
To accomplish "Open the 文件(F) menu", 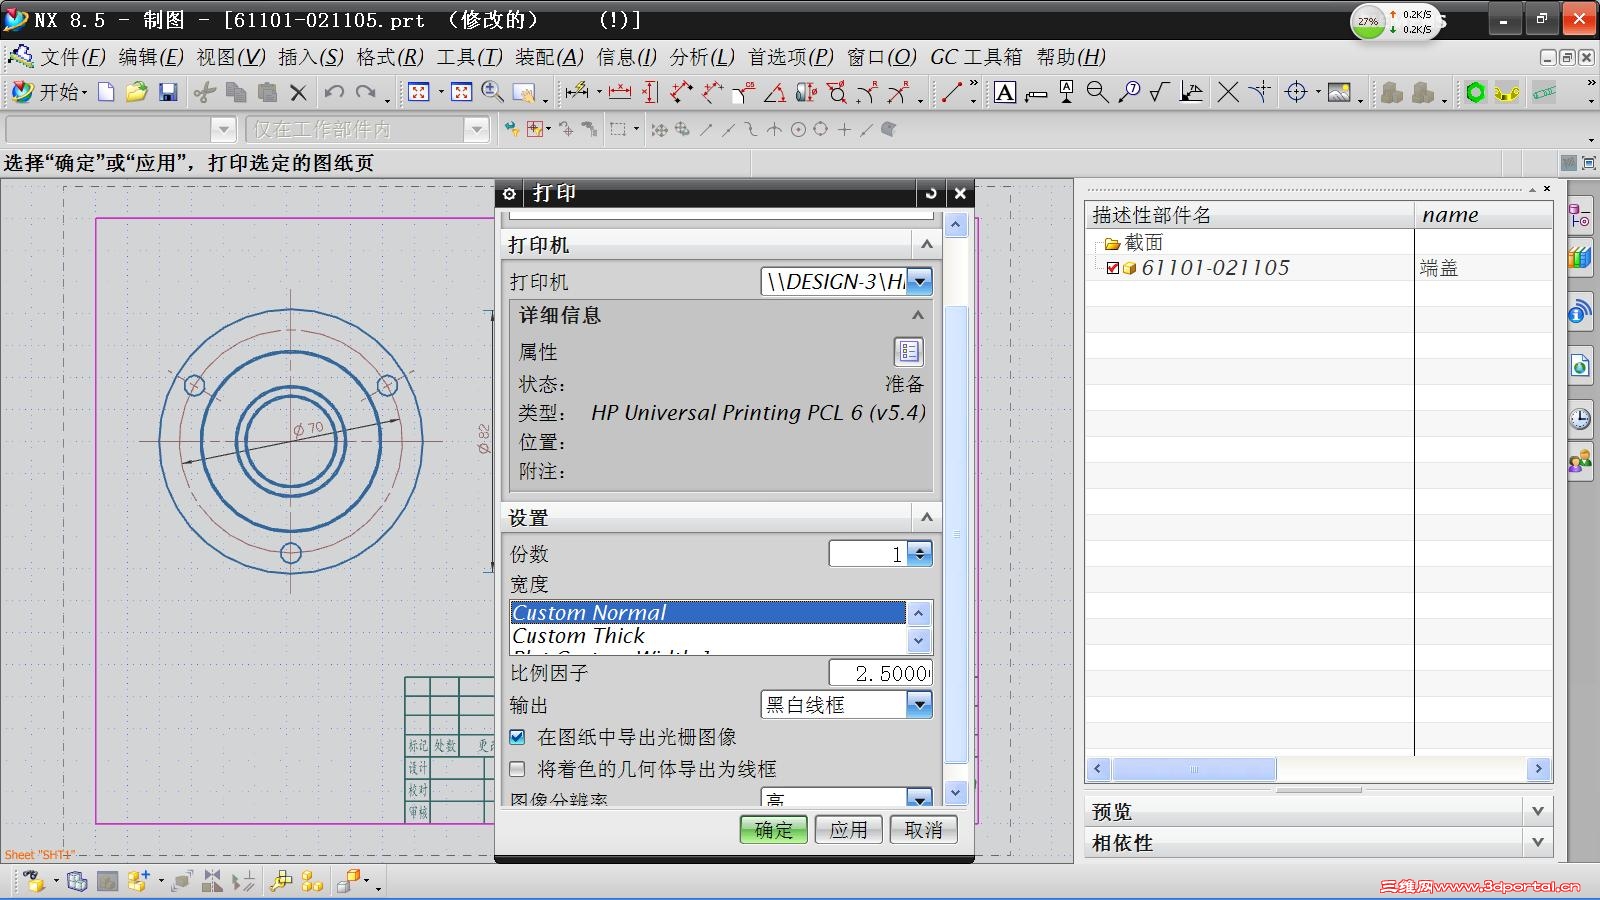I will 72,57.
